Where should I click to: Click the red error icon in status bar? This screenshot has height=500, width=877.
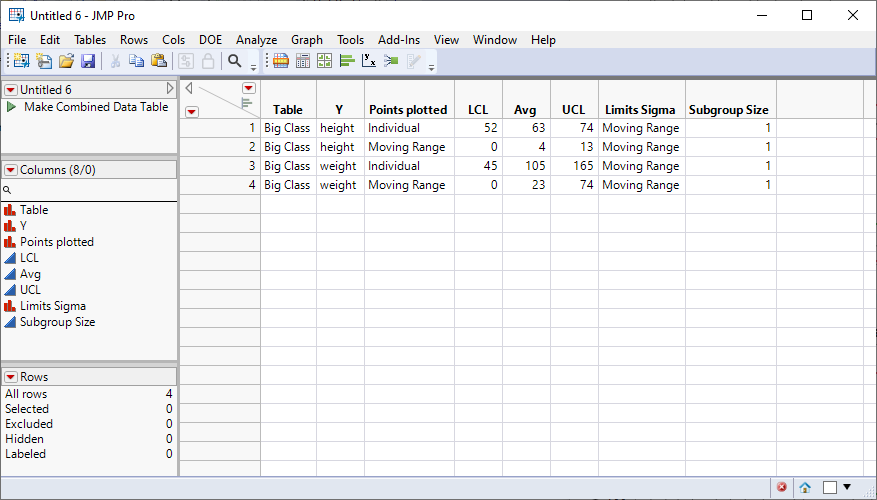click(x=782, y=487)
